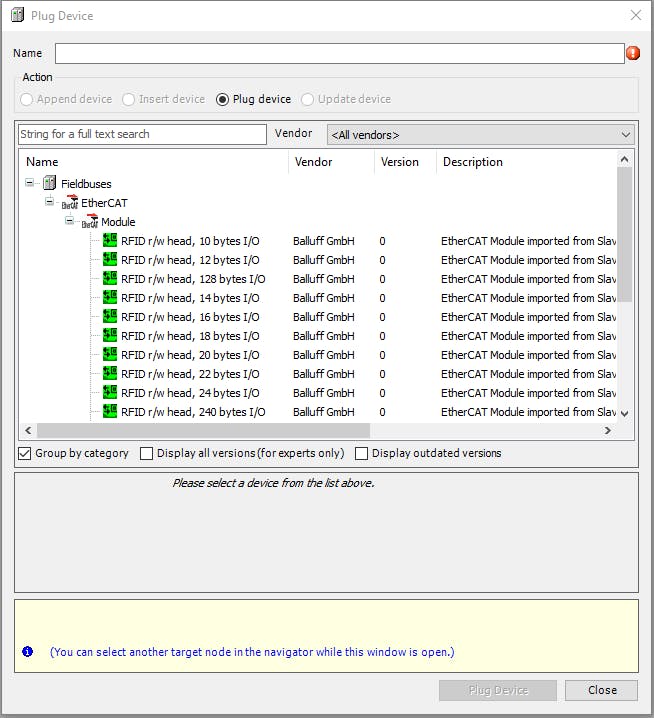
Task: Uncheck Group by category checkbox
Action: tap(25, 453)
